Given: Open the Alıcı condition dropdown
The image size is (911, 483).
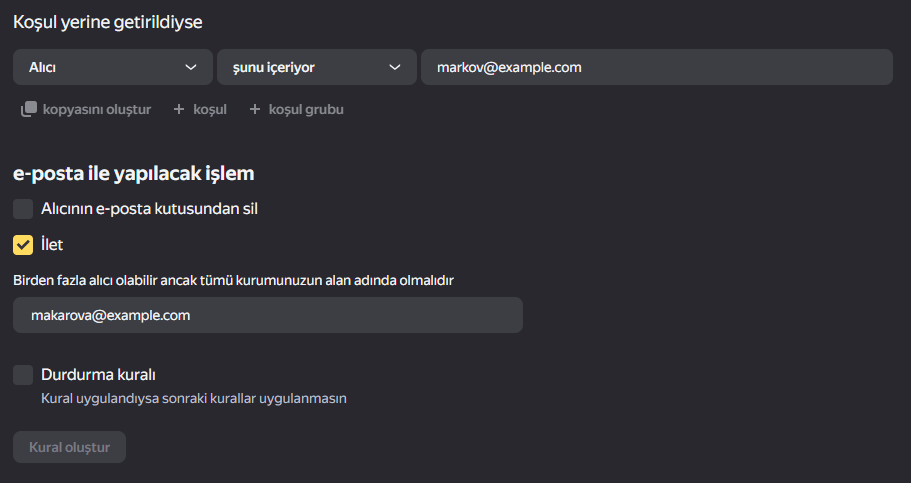Looking at the screenshot, I should 113,67.
